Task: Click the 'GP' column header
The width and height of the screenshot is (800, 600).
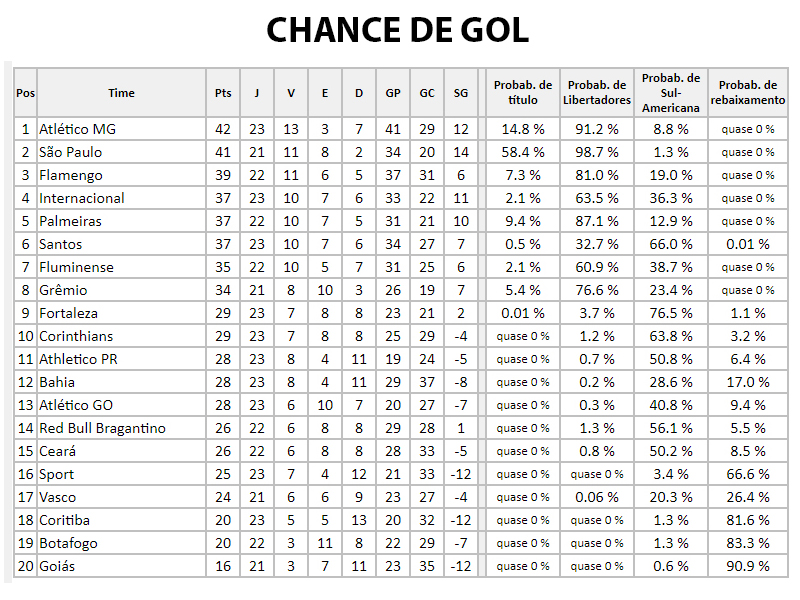Action: [x=393, y=93]
